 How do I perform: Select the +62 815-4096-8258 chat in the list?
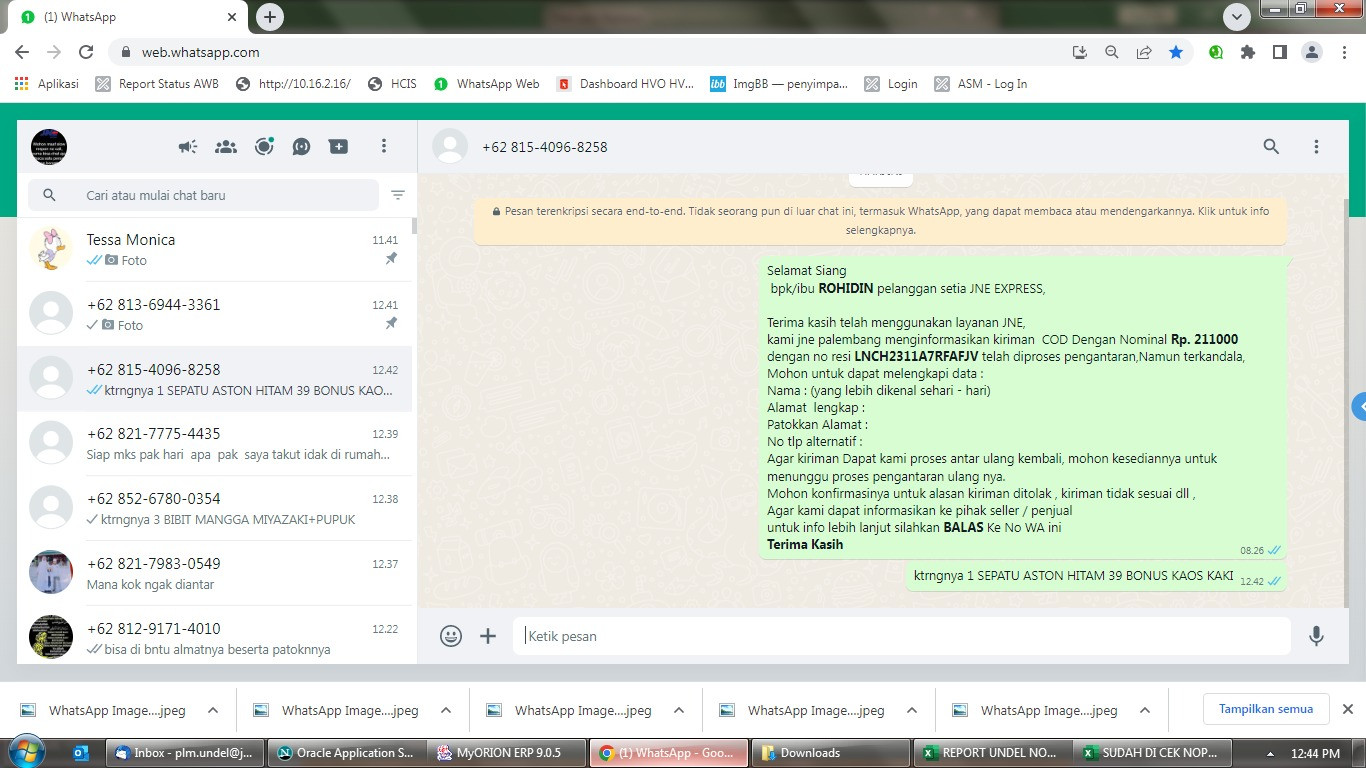point(215,379)
